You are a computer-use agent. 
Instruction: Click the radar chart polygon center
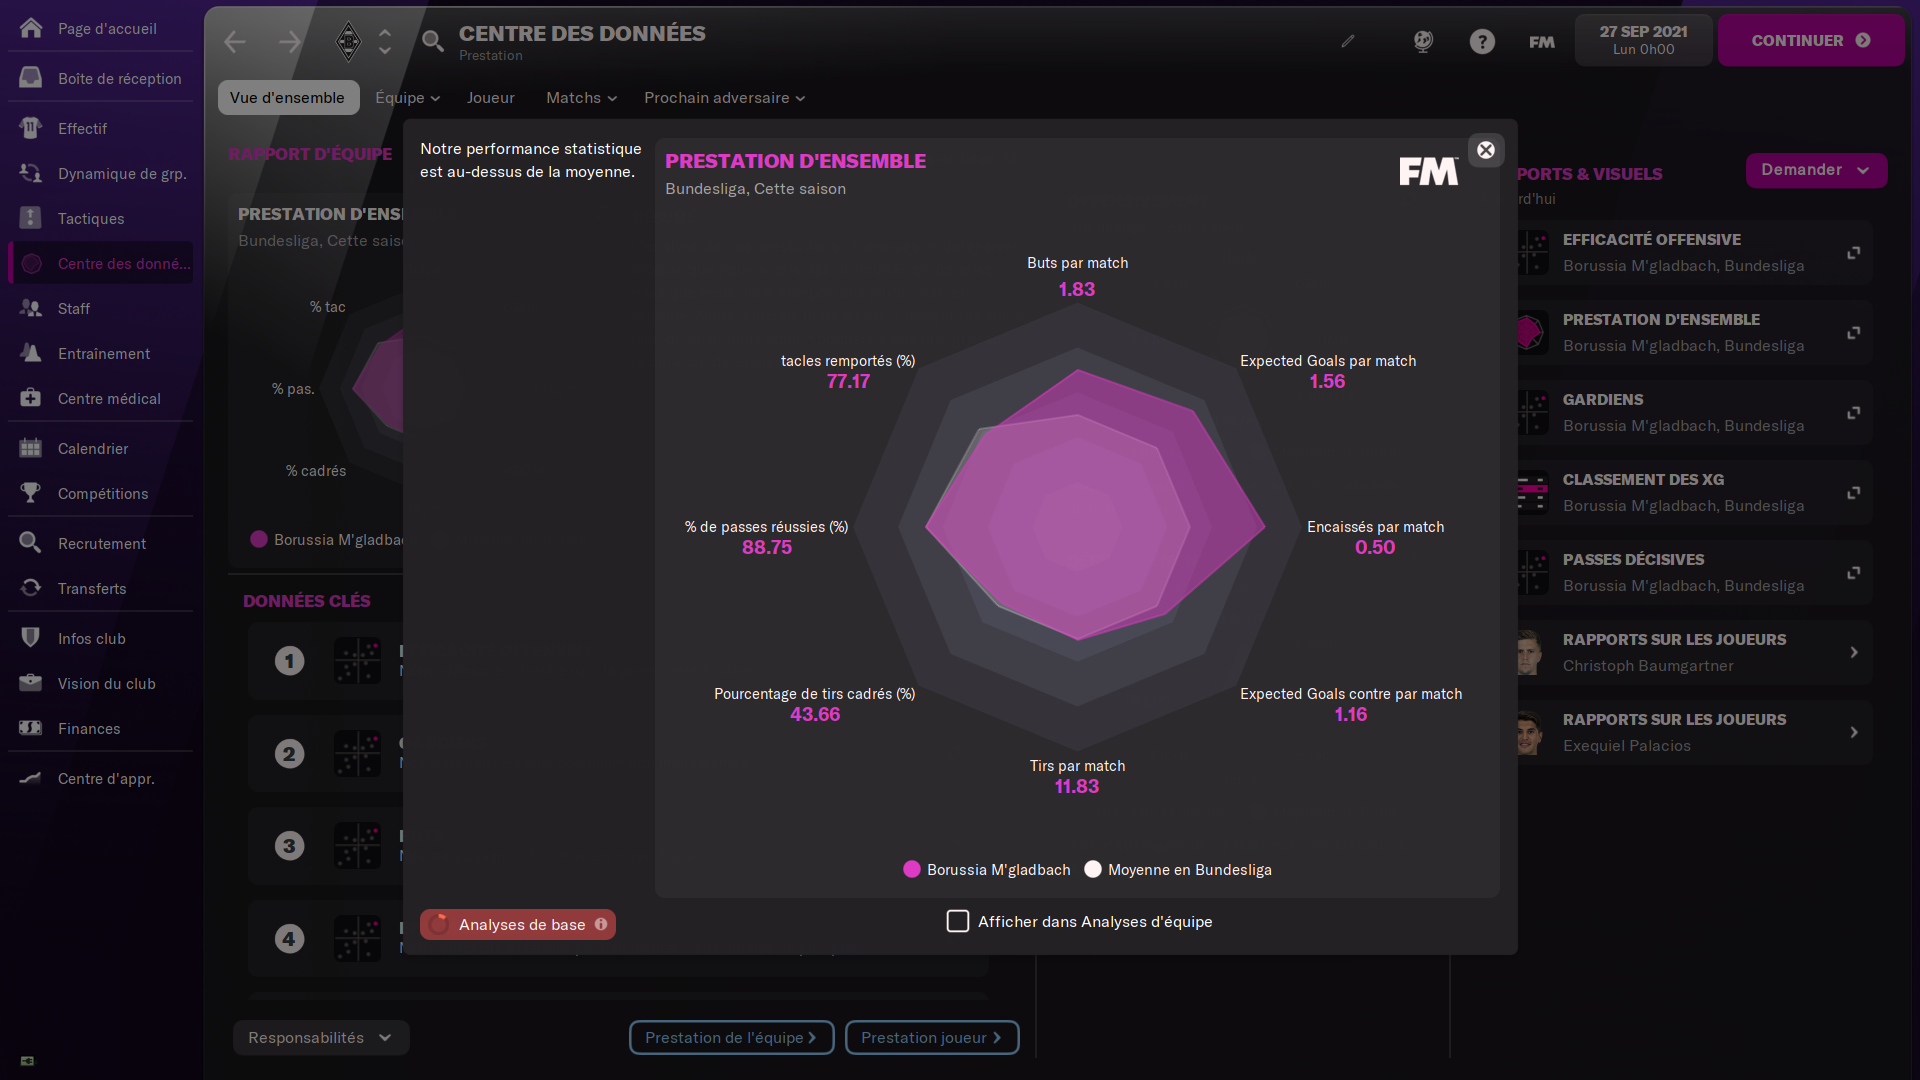click(x=1077, y=527)
